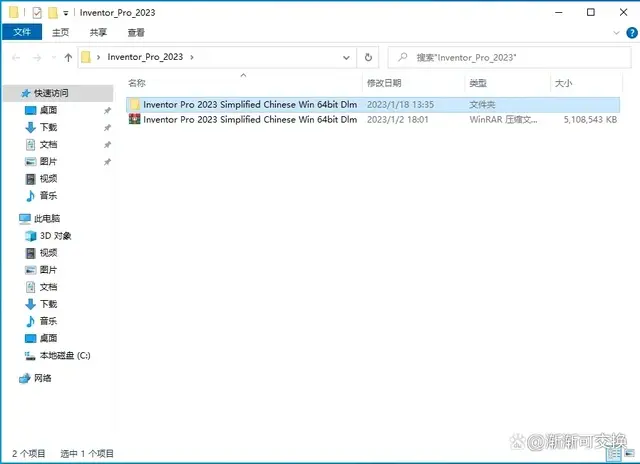Expand the ribbon with chevron
This screenshot has height=464, width=640.
[x=616, y=33]
